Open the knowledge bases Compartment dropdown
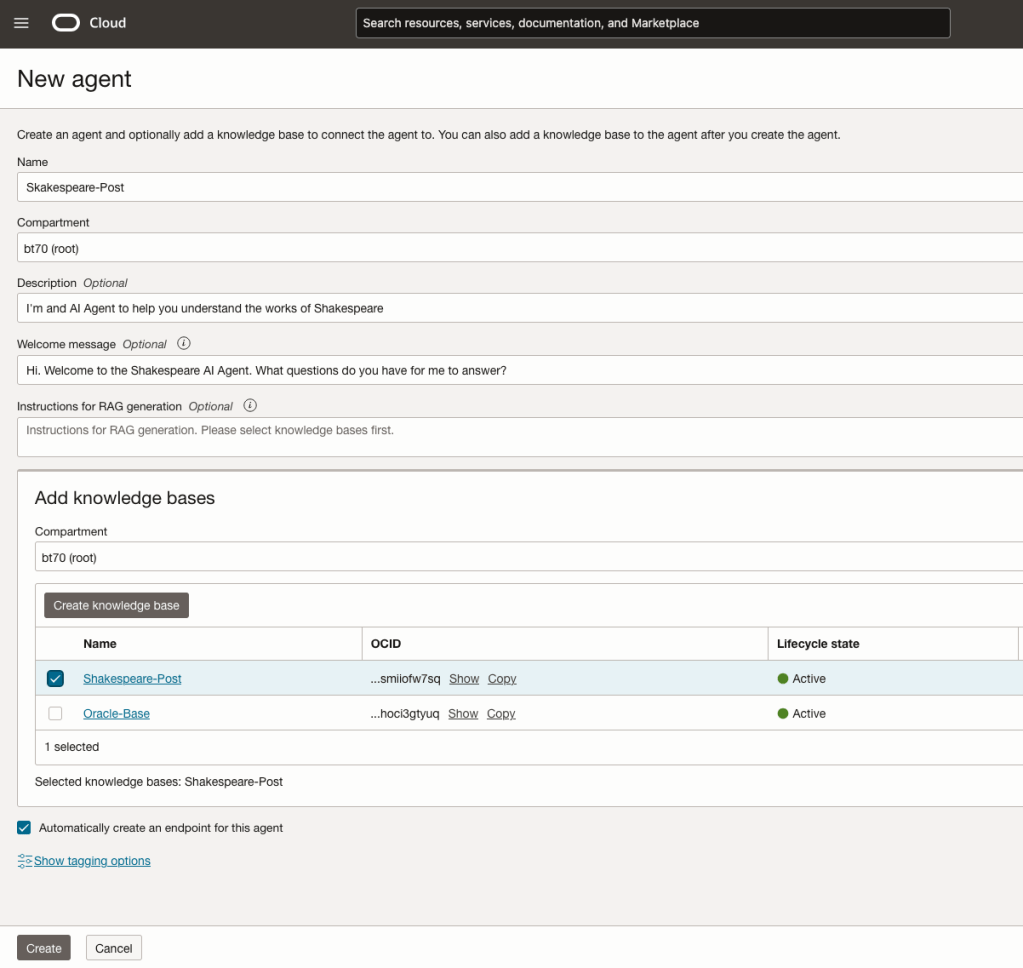The height and width of the screenshot is (968, 1023). click(x=527, y=557)
